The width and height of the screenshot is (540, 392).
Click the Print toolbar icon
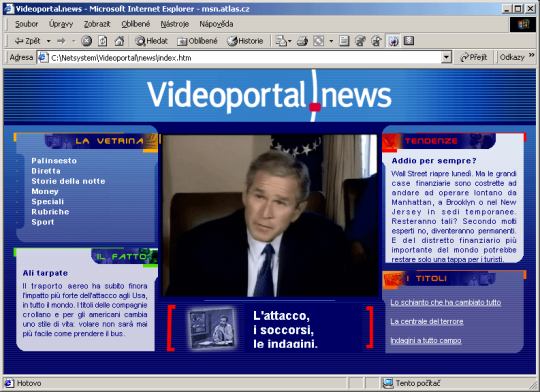(302, 41)
